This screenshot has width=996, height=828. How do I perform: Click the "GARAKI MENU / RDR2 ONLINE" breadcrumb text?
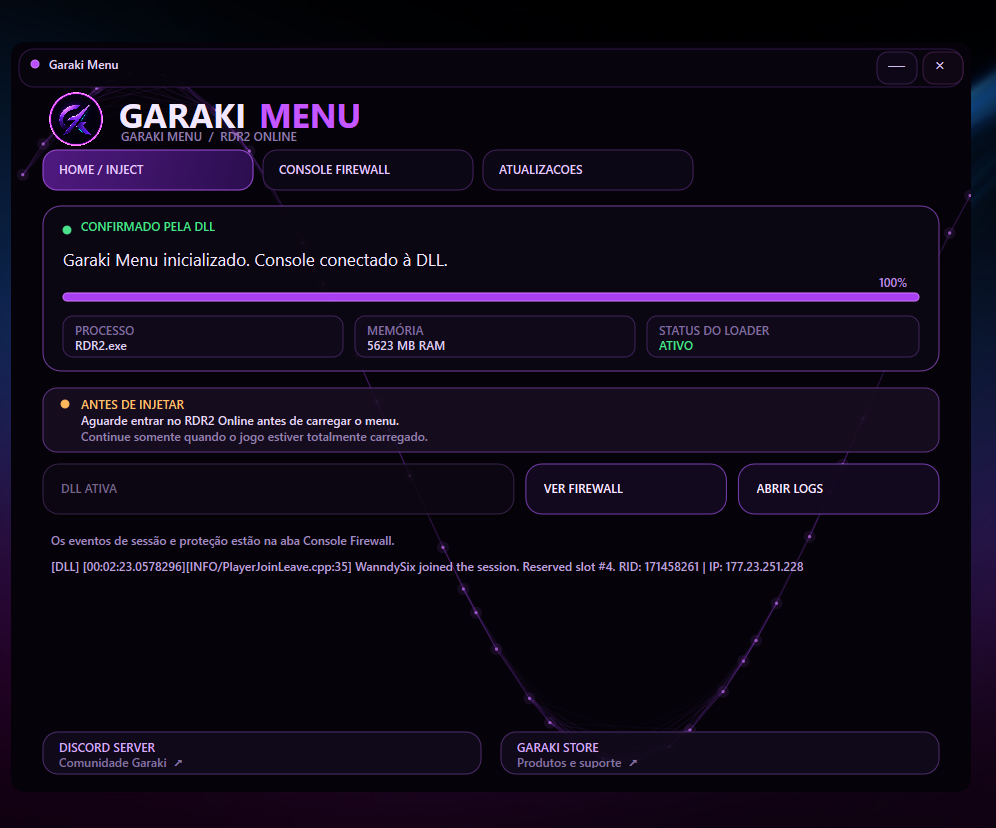point(209,137)
